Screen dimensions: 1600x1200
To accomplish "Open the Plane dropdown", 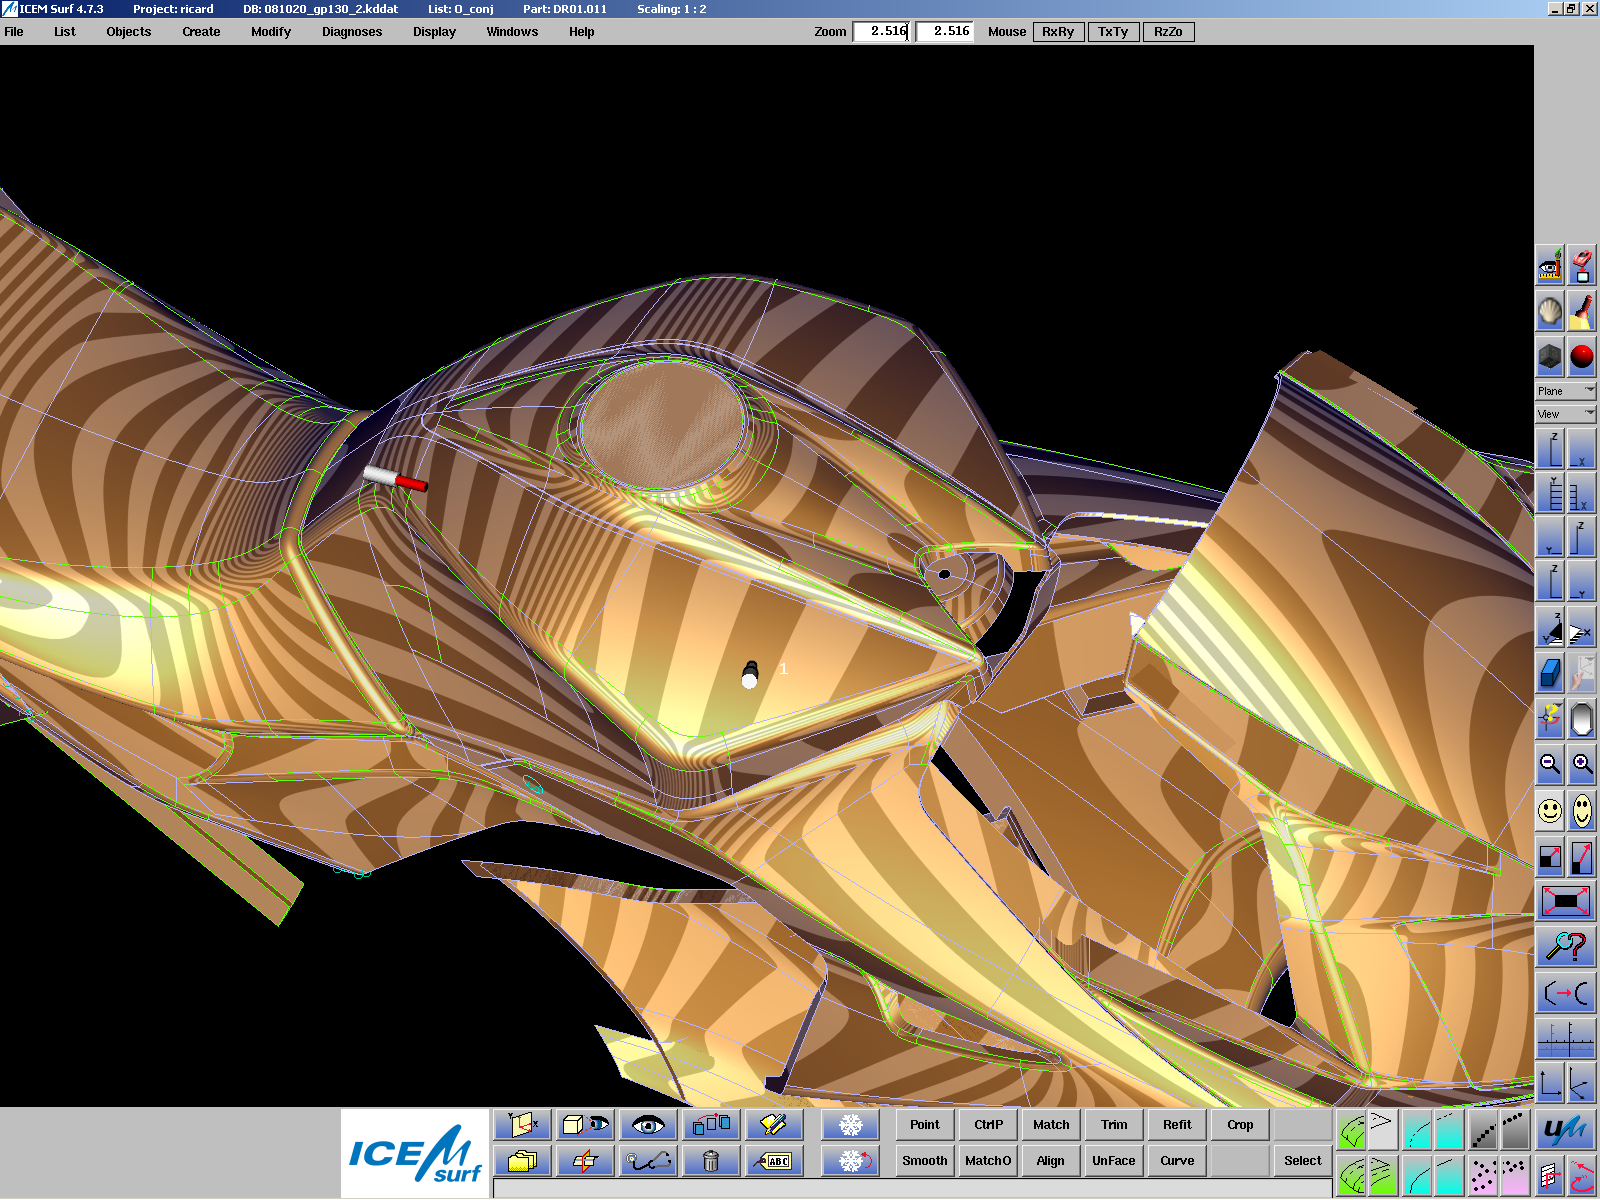I will tap(1565, 391).
